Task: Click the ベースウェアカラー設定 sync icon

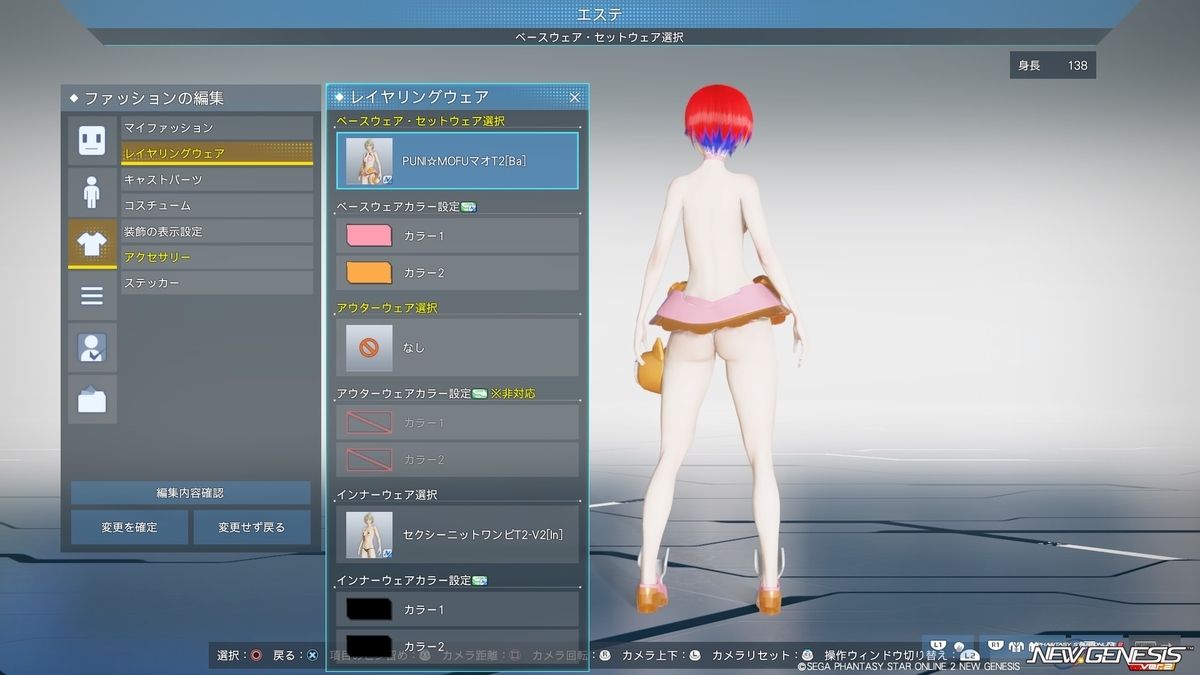Action: tap(468, 207)
